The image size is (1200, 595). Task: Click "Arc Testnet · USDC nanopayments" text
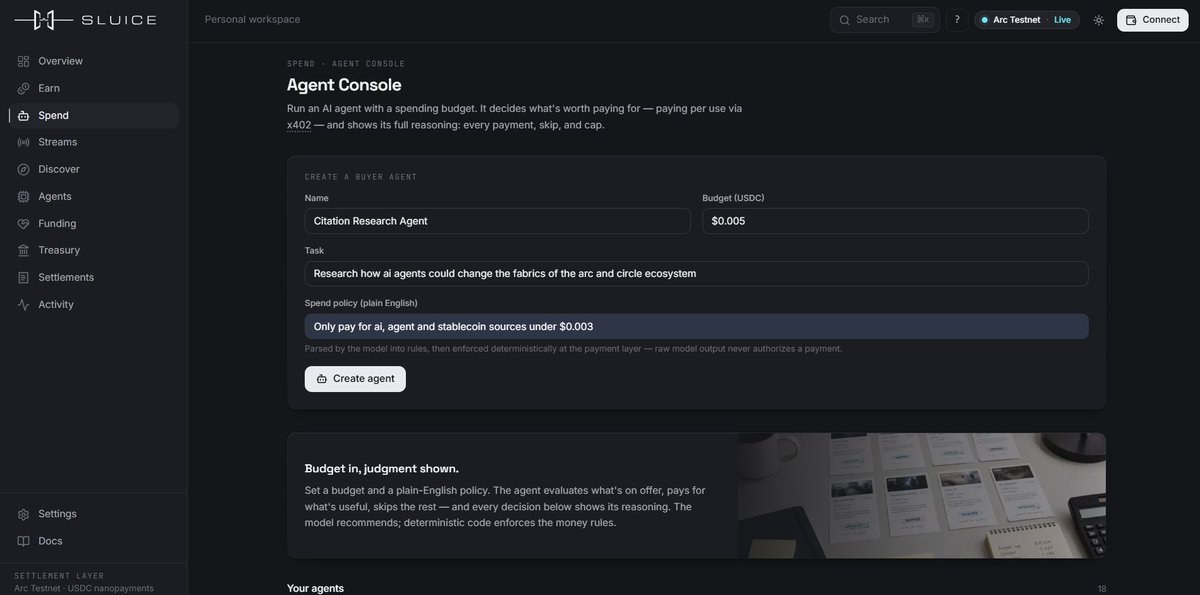[x=84, y=588]
